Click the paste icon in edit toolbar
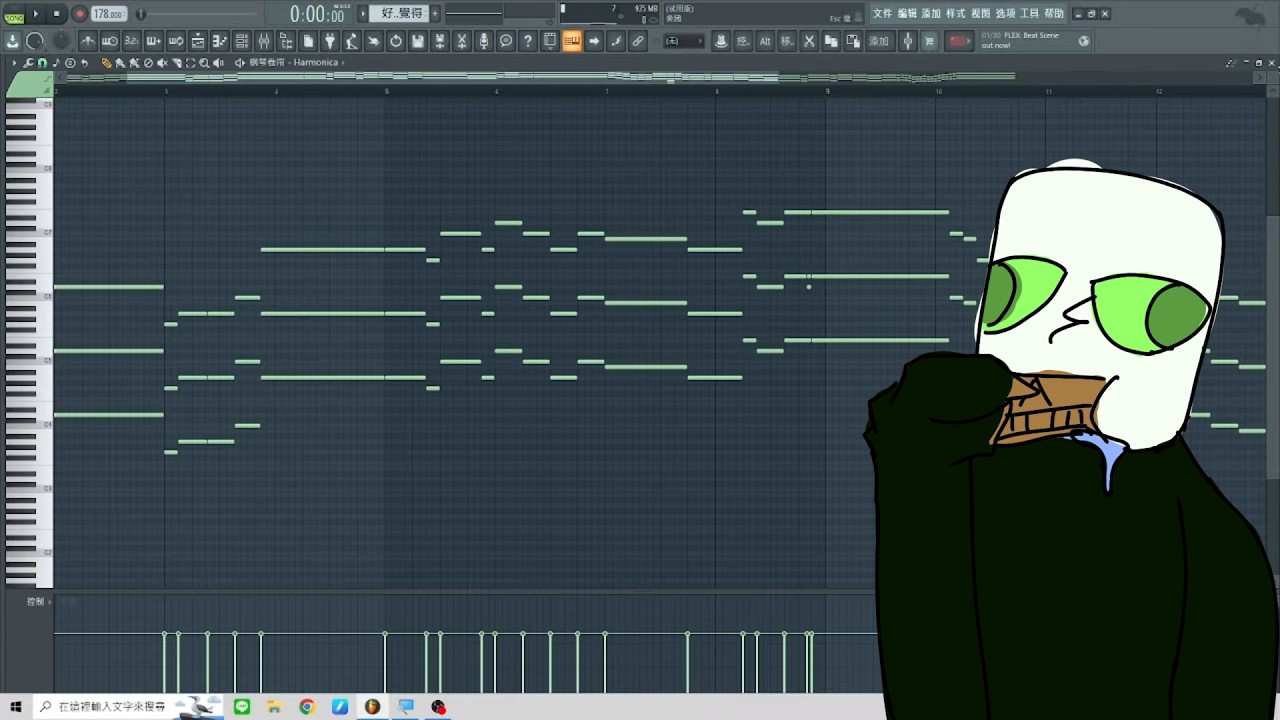Screen dimensions: 1280x720 [x=853, y=41]
